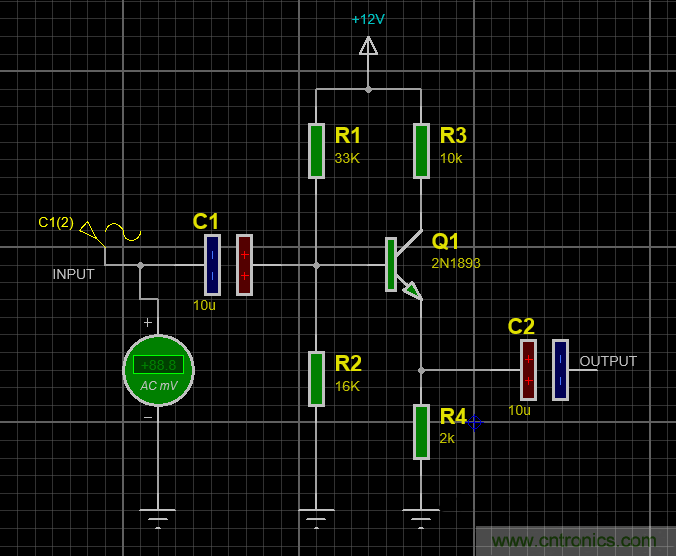This screenshot has height=556, width=676.
Task: Select the 2N1893 part value text
Action: (x=456, y=263)
